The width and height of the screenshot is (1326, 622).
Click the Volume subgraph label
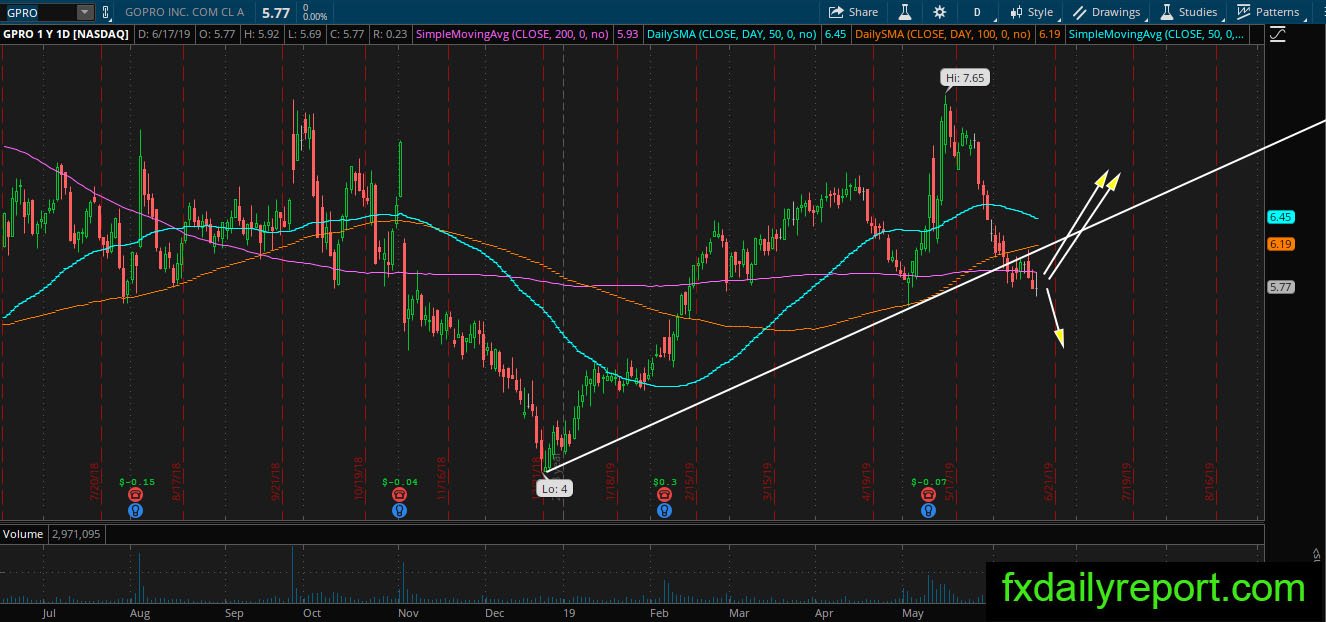pos(22,534)
